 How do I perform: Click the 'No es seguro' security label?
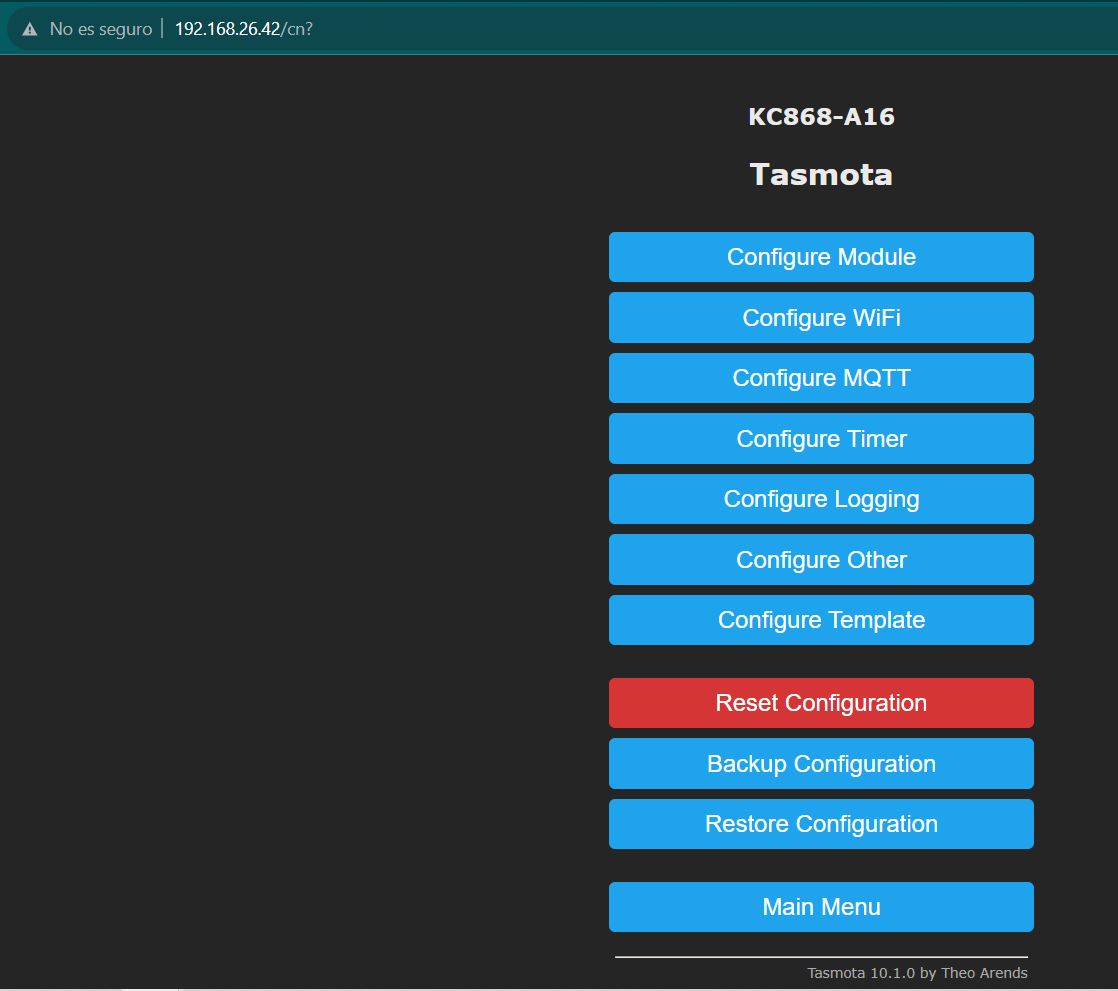[x=100, y=29]
